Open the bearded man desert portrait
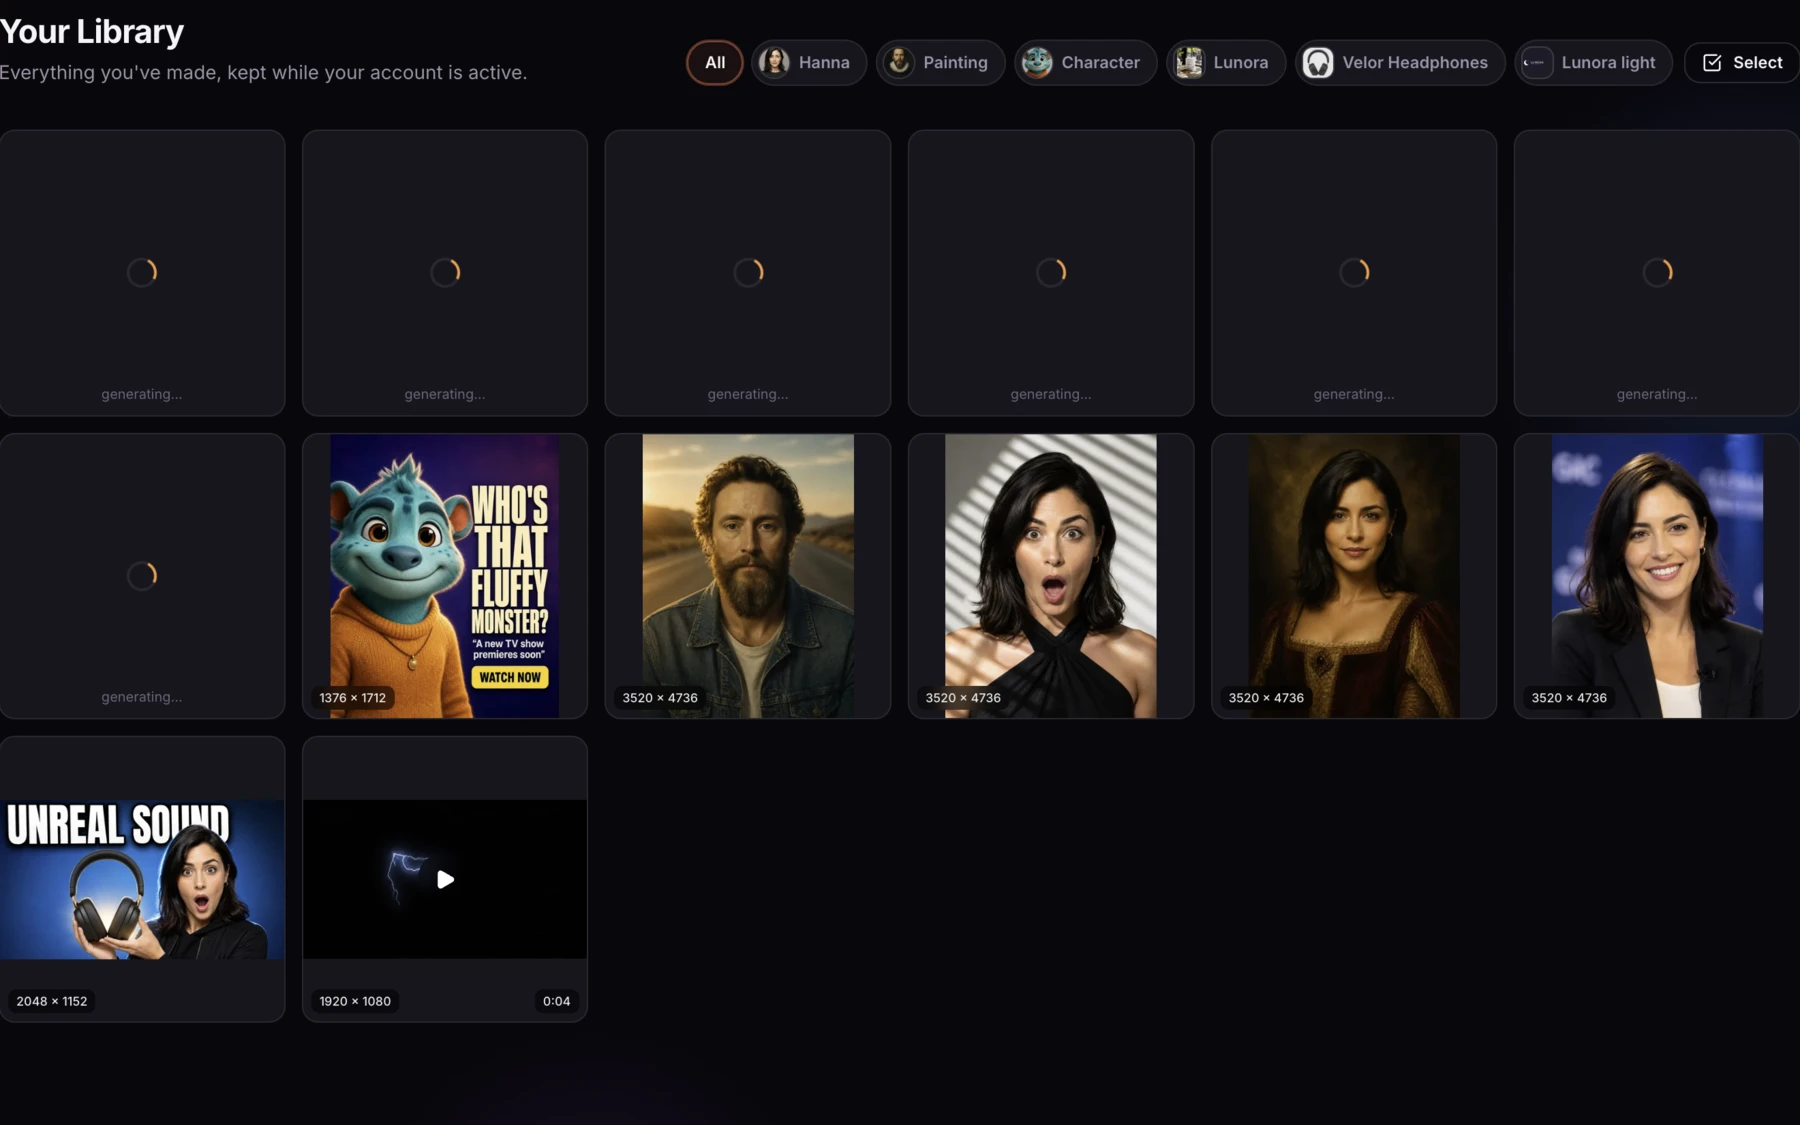 point(748,576)
